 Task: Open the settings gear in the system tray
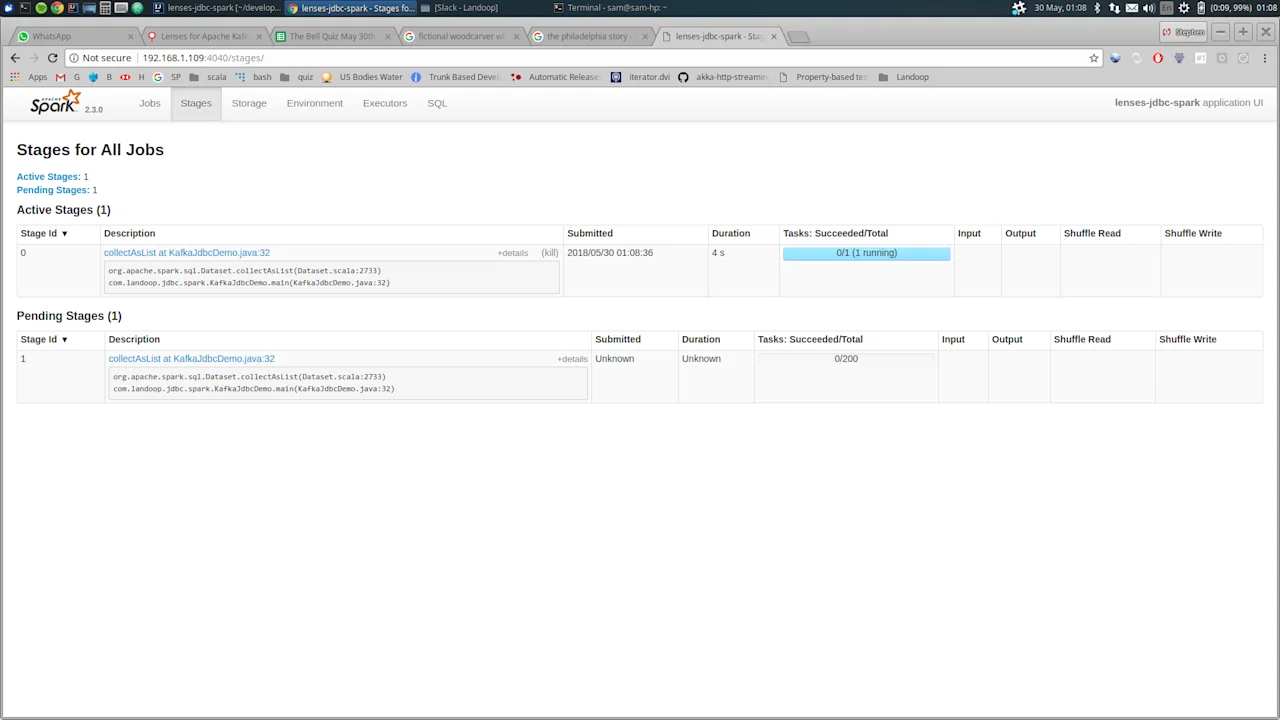point(1184,8)
